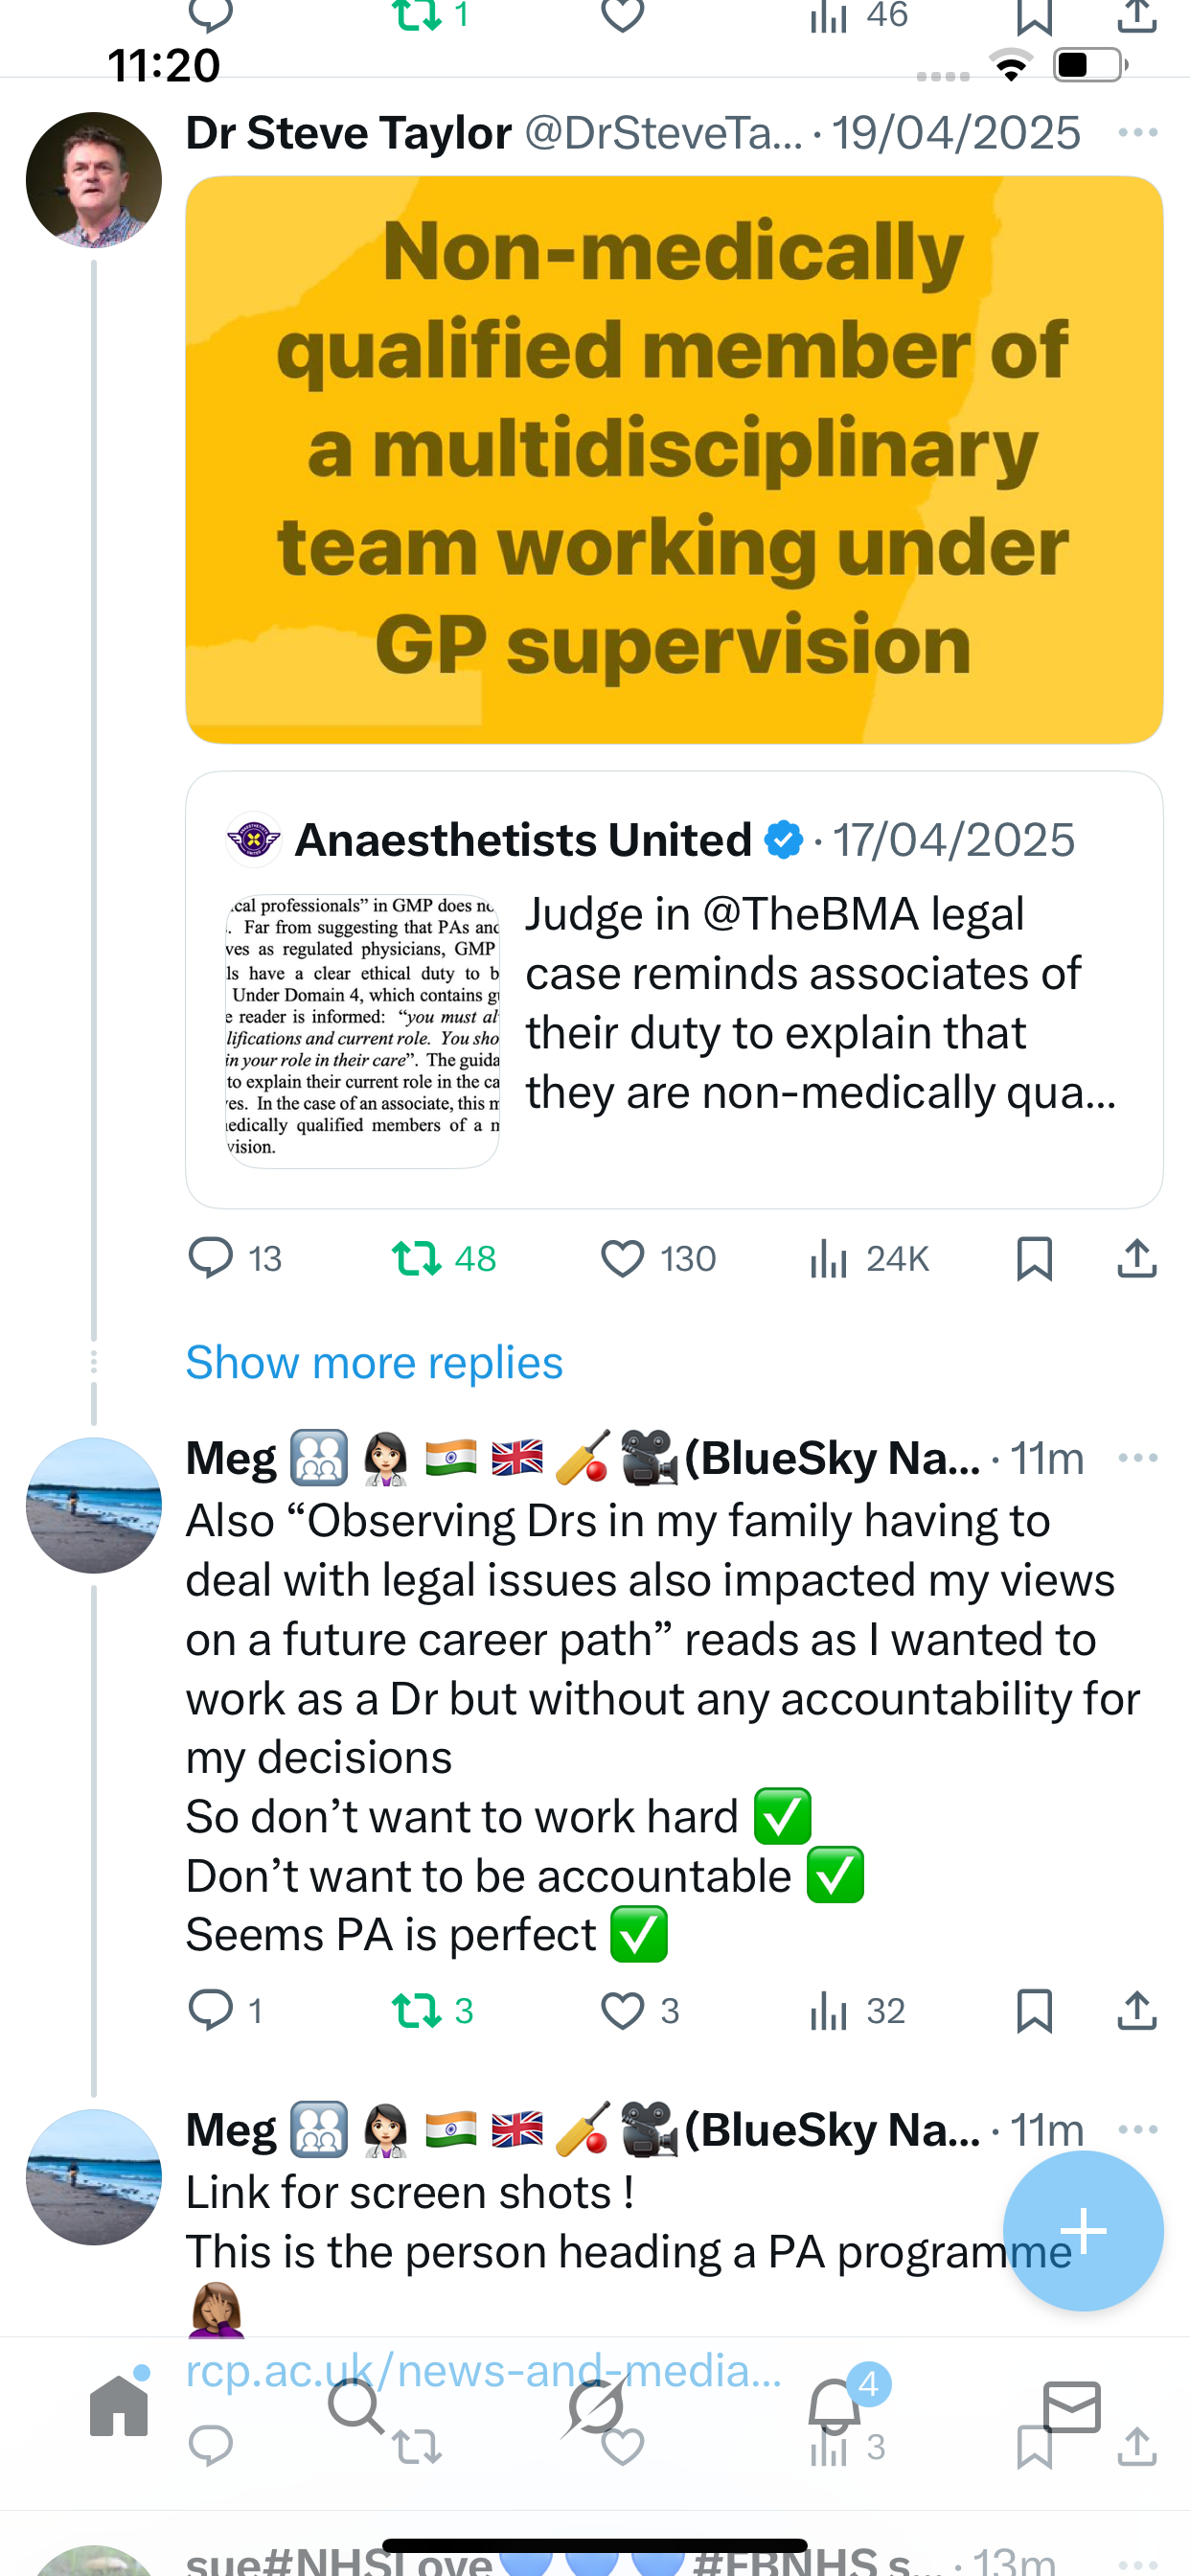Tap the compose new post button
The width and height of the screenshot is (1190, 2576).
[1083, 2230]
